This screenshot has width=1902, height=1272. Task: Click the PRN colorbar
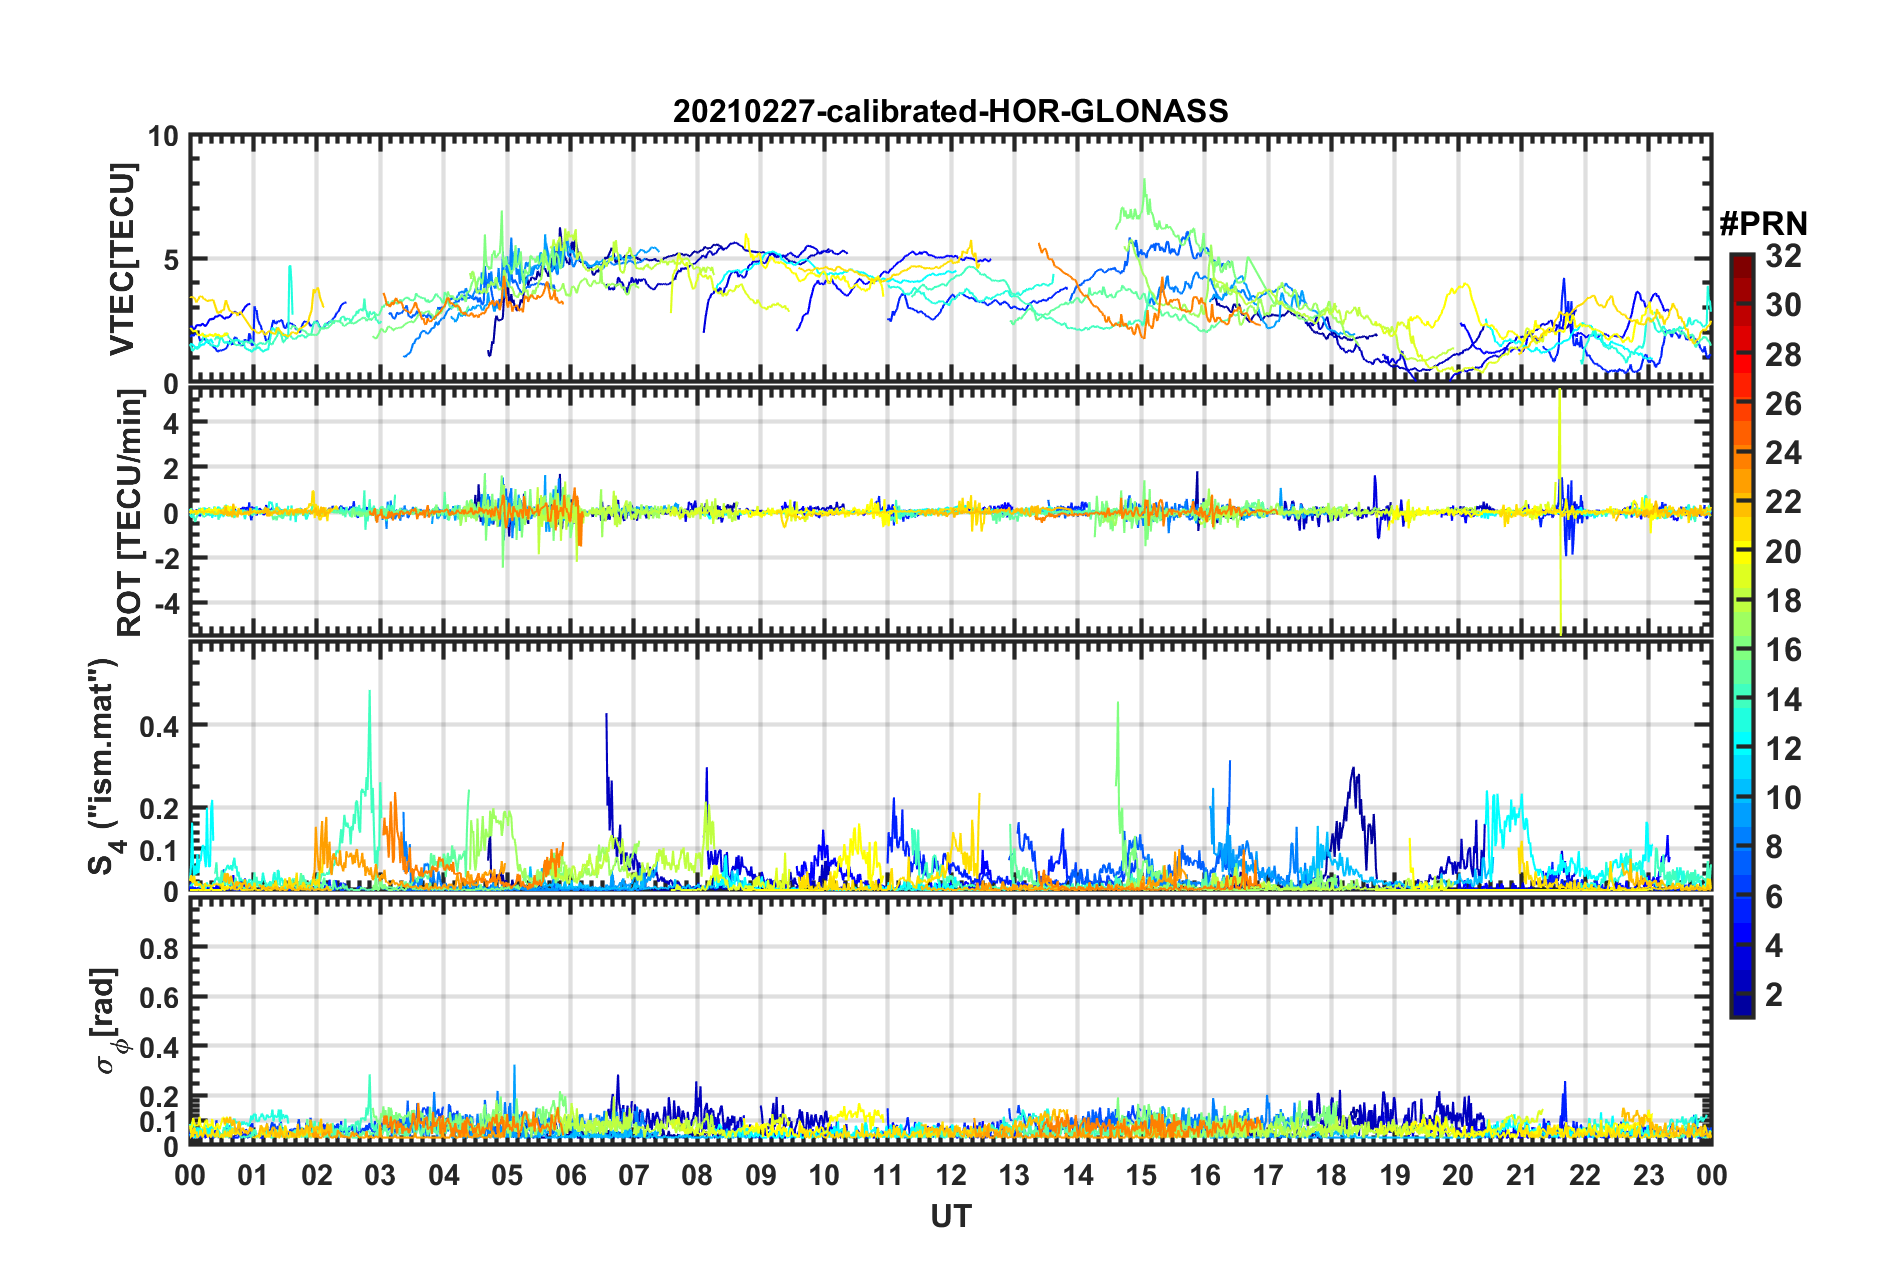click(x=1742, y=635)
